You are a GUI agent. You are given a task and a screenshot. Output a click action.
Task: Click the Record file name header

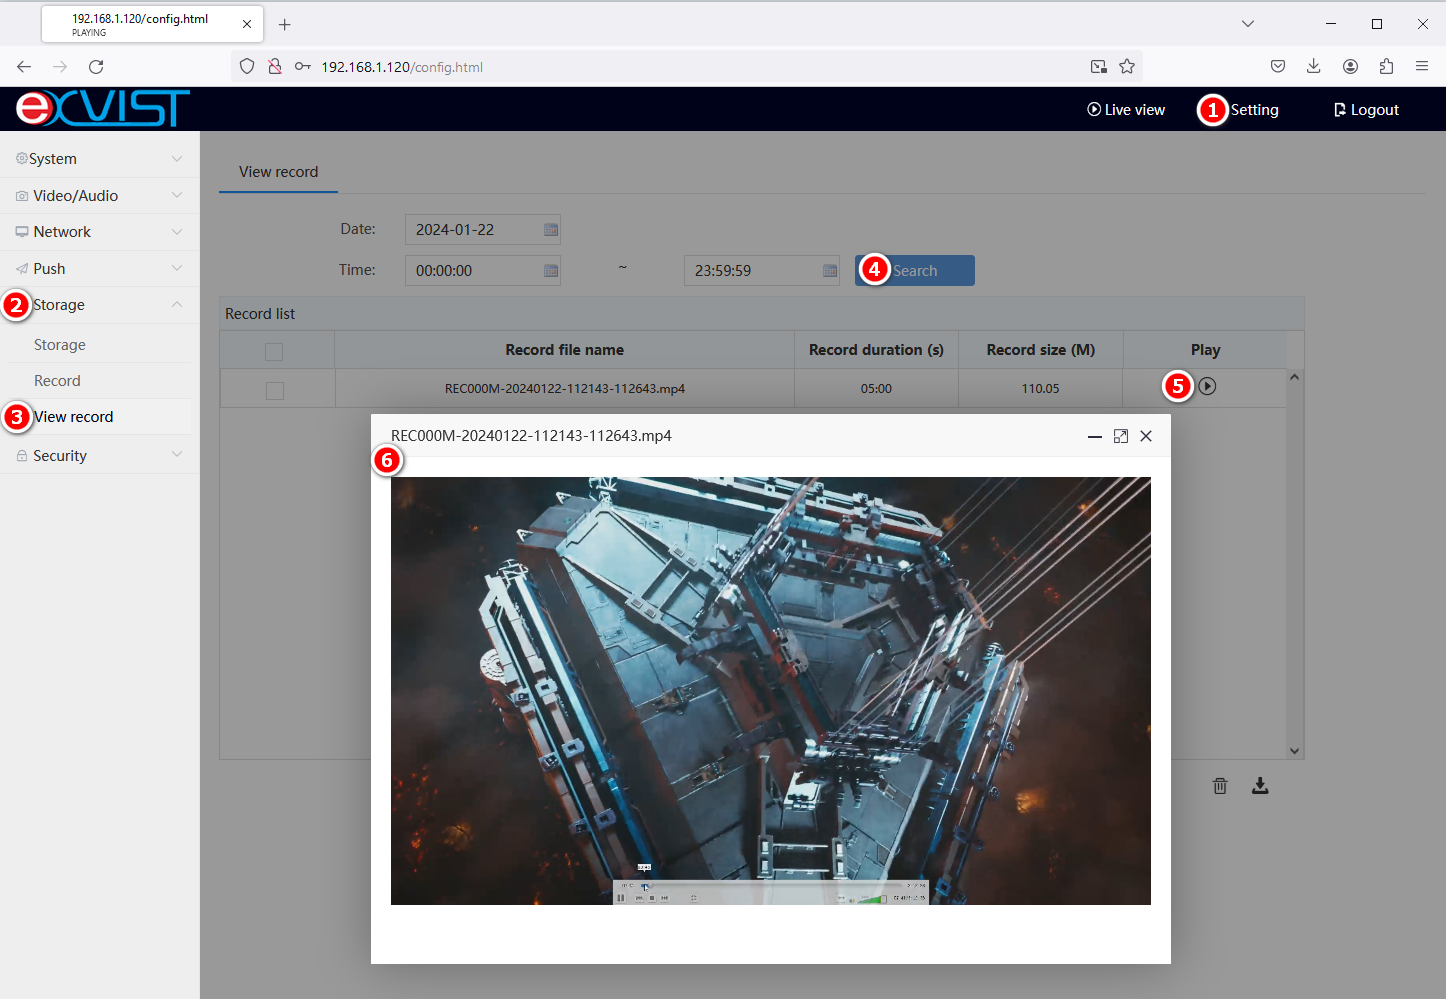click(564, 350)
